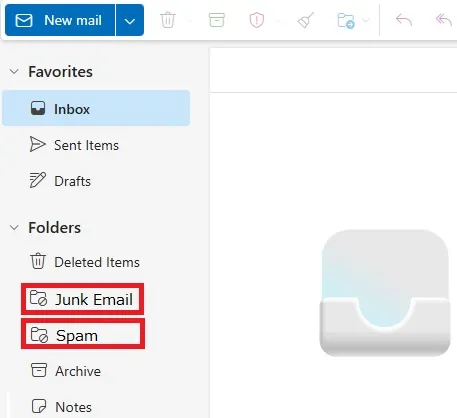The image size is (457, 418).
Task: Open the Deleted Items folder
Action: pyautogui.click(x=96, y=262)
